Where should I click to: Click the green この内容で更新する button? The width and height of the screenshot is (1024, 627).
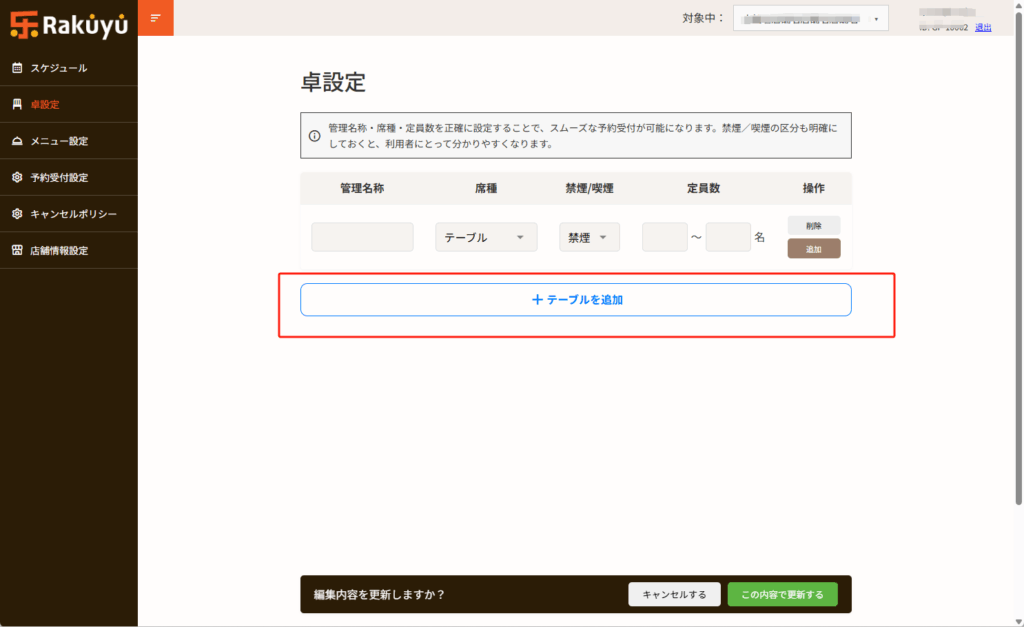click(x=782, y=594)
